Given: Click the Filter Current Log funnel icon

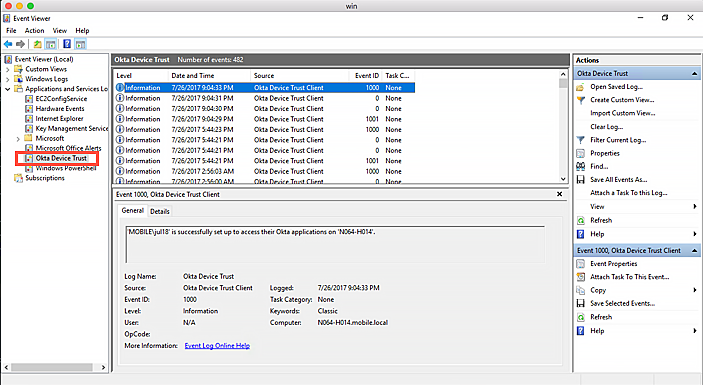Looking at the screenshot, I should (x=581, y=140).
